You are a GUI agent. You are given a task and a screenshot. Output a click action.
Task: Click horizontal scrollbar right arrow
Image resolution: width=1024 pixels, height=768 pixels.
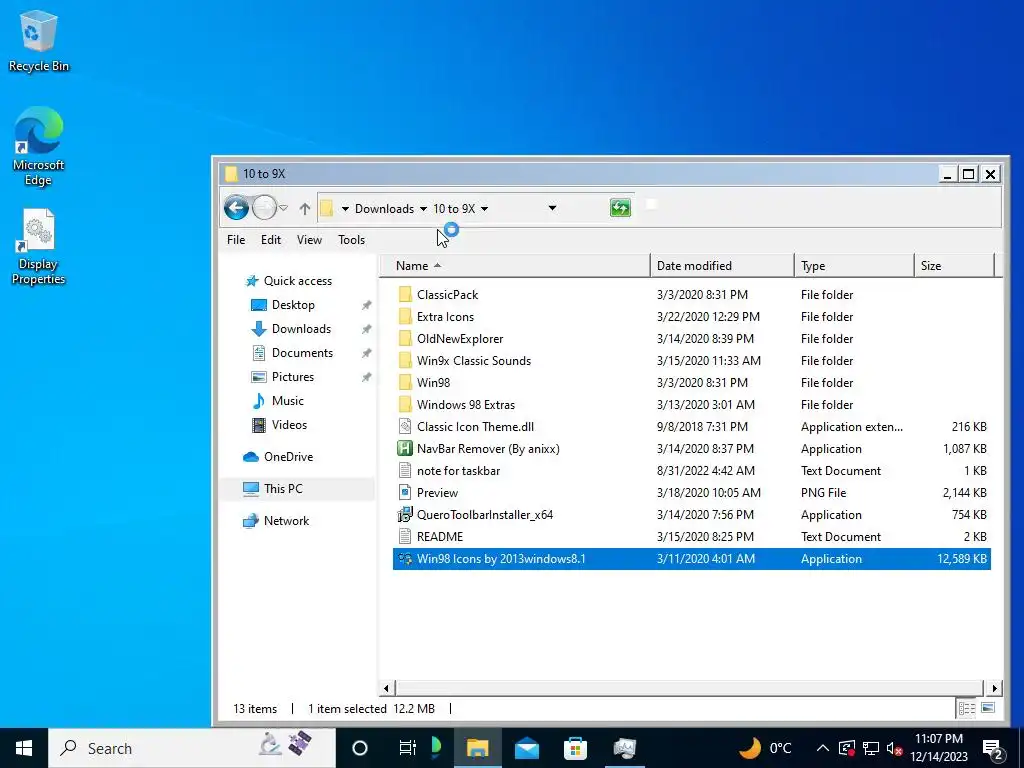994,688
